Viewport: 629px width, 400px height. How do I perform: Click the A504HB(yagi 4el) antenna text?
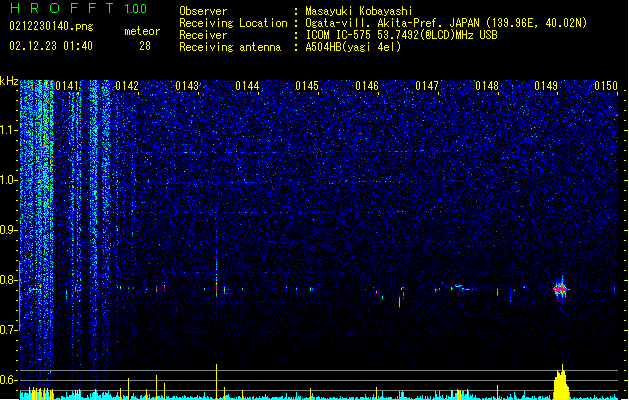(353, 47)
